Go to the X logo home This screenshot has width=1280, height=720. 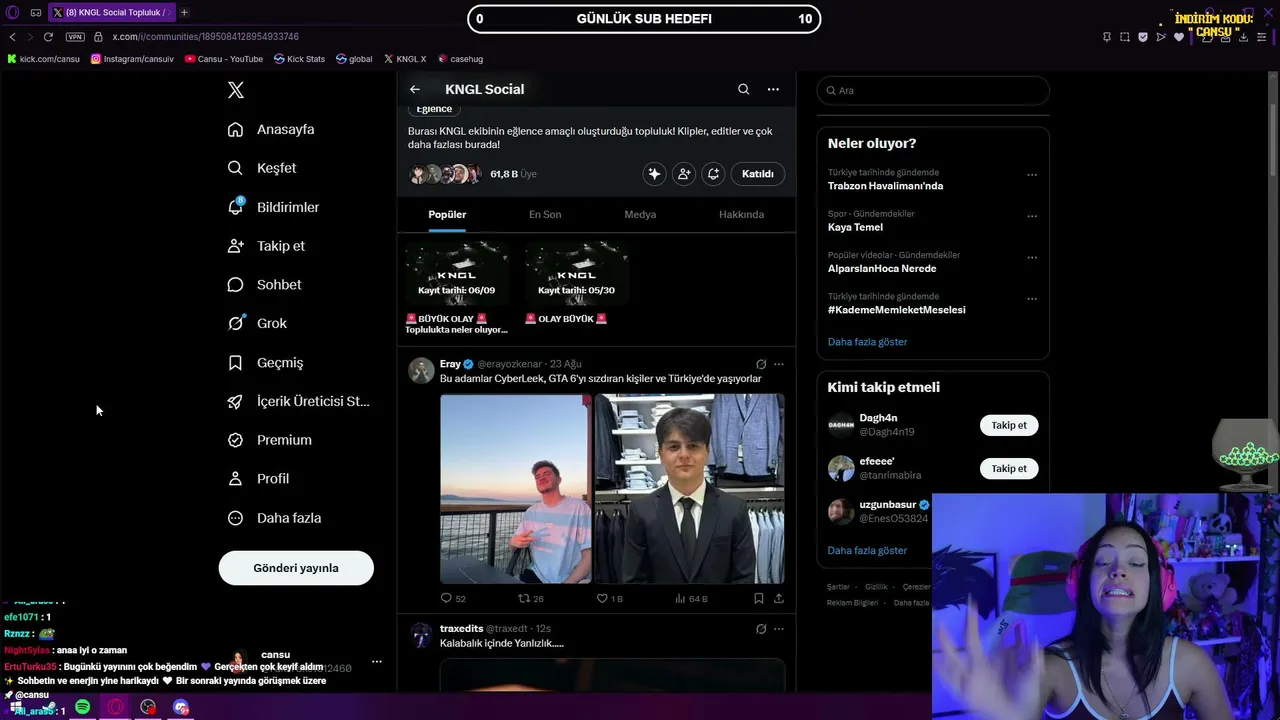point(236,90)
